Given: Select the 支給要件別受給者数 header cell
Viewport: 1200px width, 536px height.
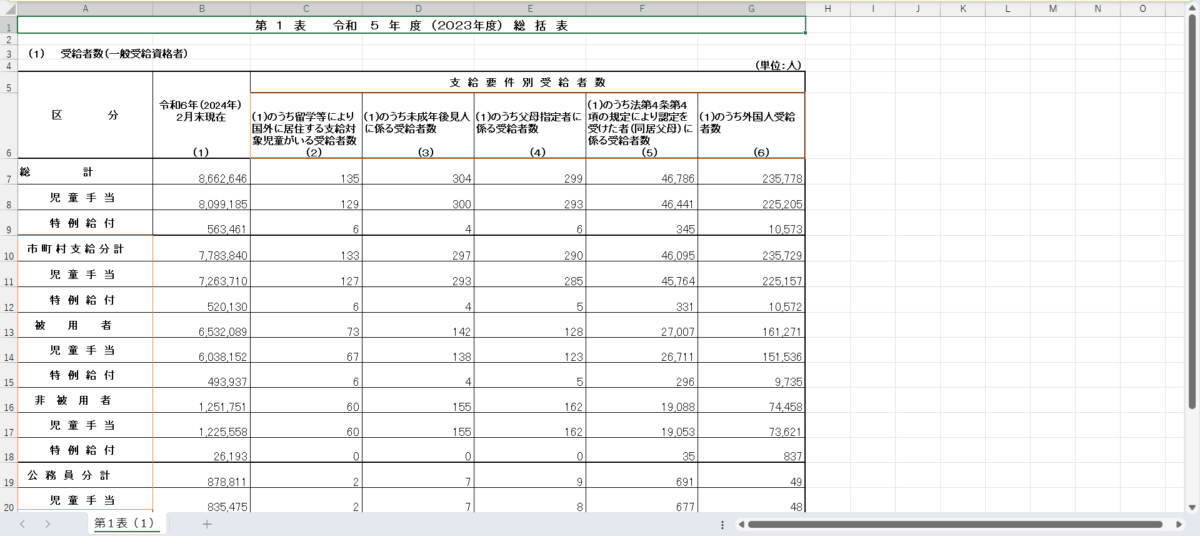Looking at the screenshot, I should click(x=527, y=81).
